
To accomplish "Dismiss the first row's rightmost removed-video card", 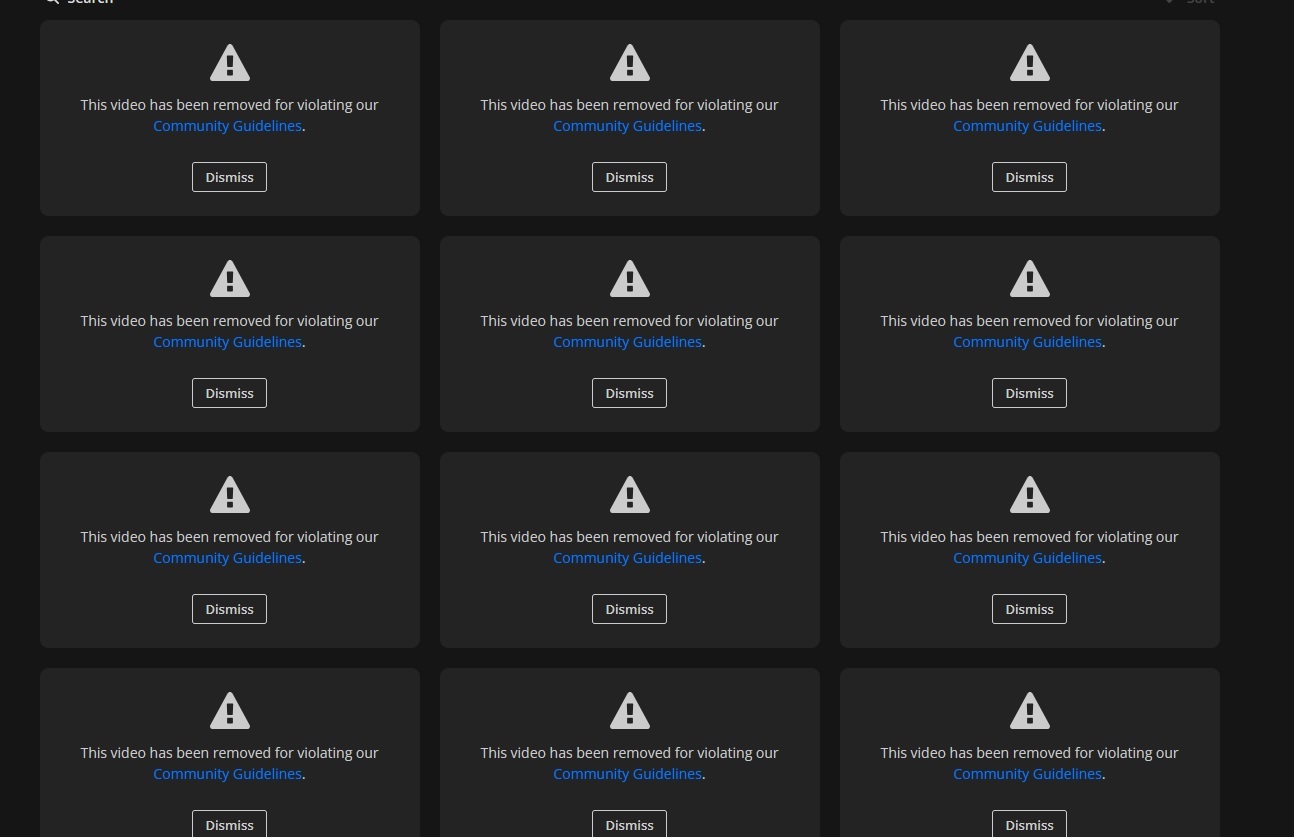I will click(1029, 177).
